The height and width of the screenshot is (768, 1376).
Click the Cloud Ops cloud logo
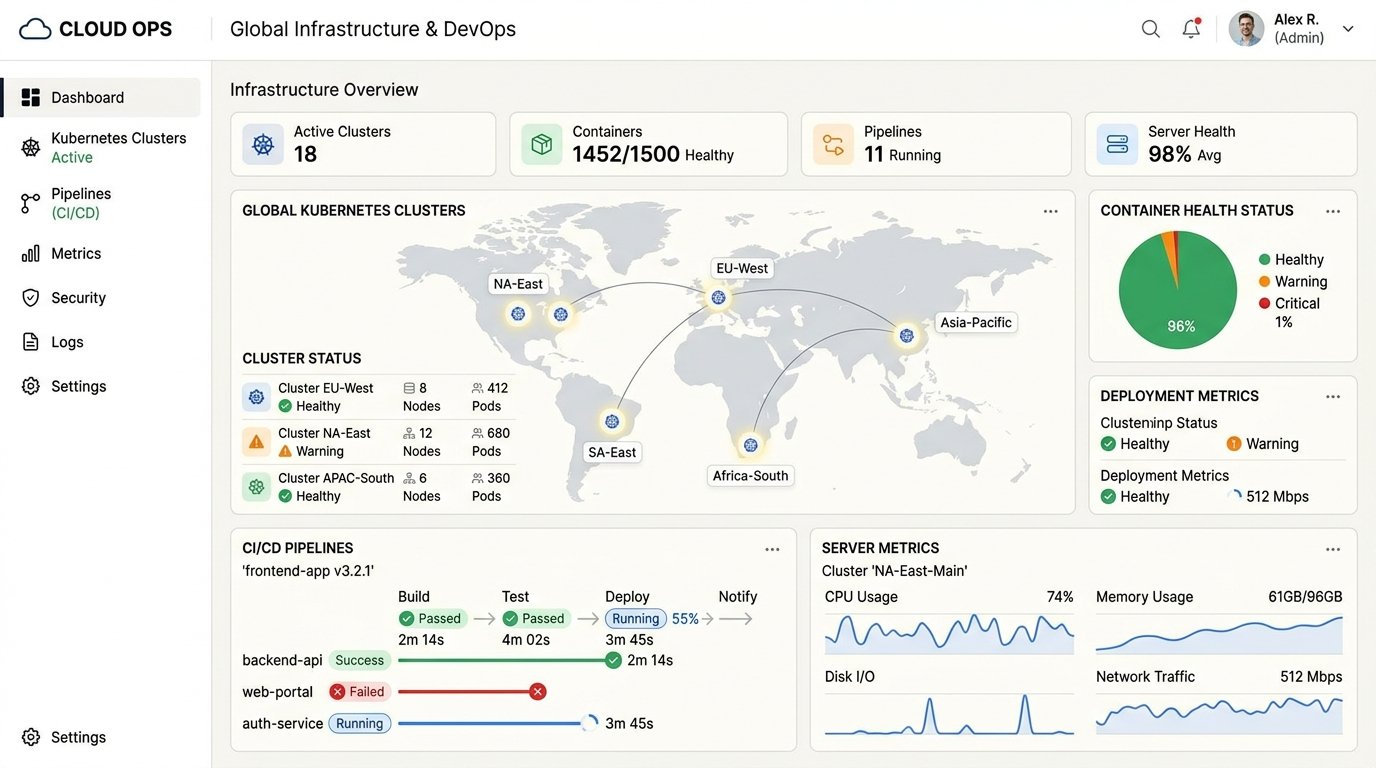[35, 29]
